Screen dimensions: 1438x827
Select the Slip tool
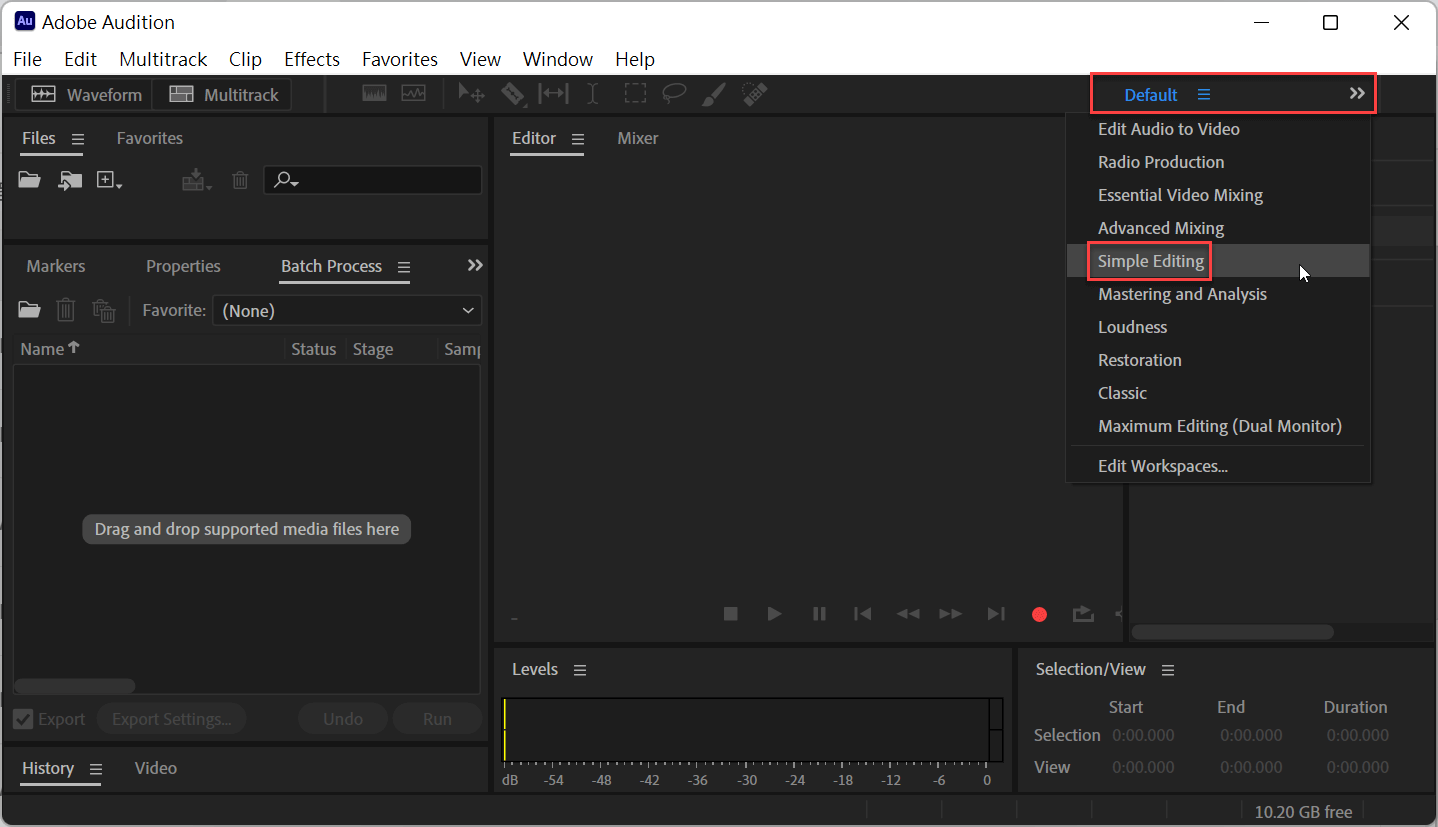point(552,94)
